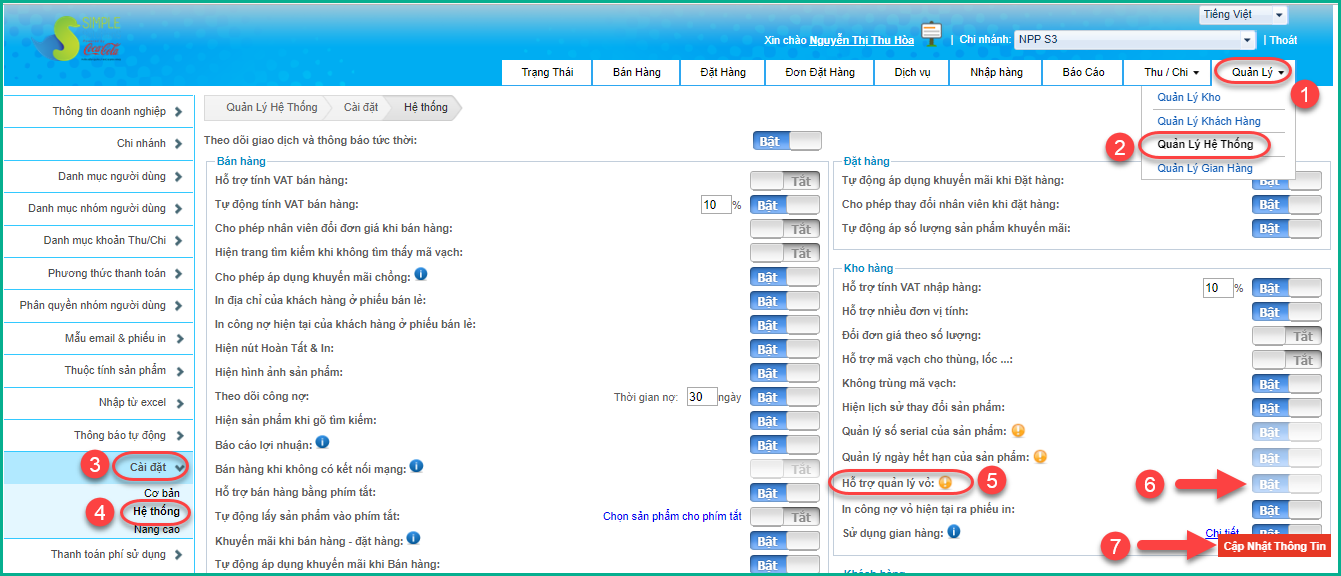Enable the Hỗ trợ tính VAT bán hàng toggle

(785, 181)
